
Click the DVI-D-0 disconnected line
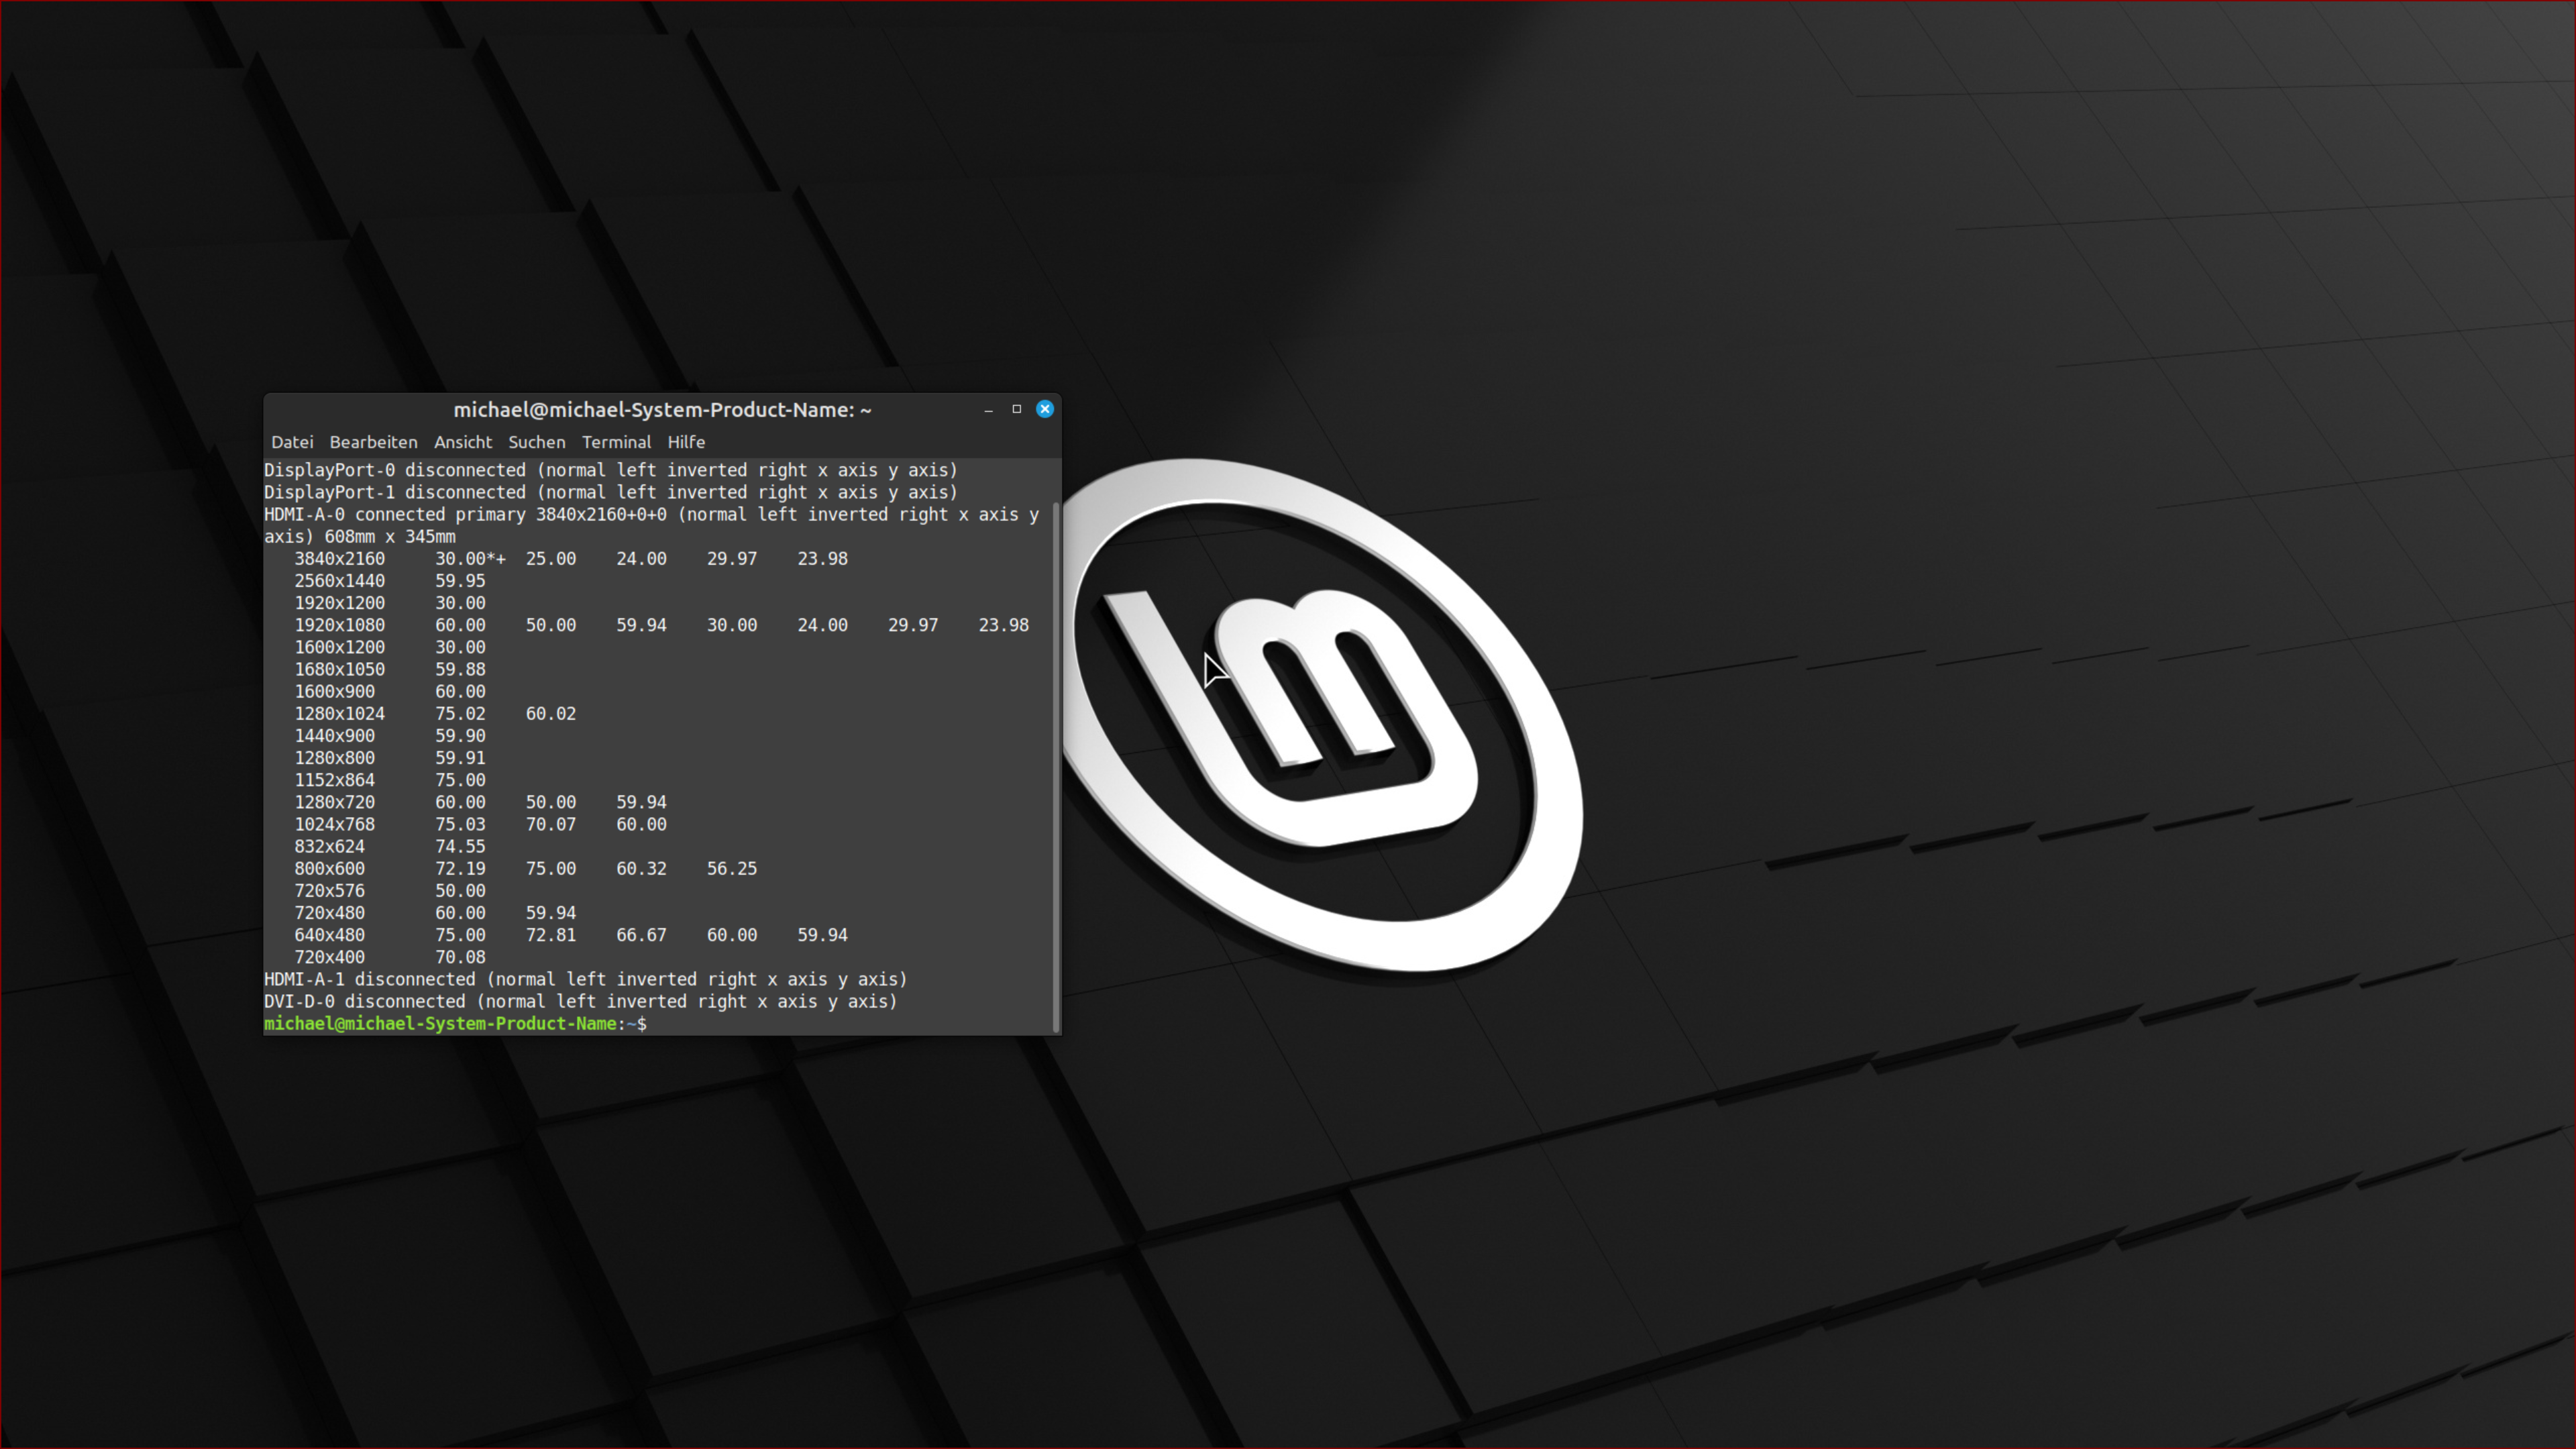pyautogui.click(x=580, y=1002)
